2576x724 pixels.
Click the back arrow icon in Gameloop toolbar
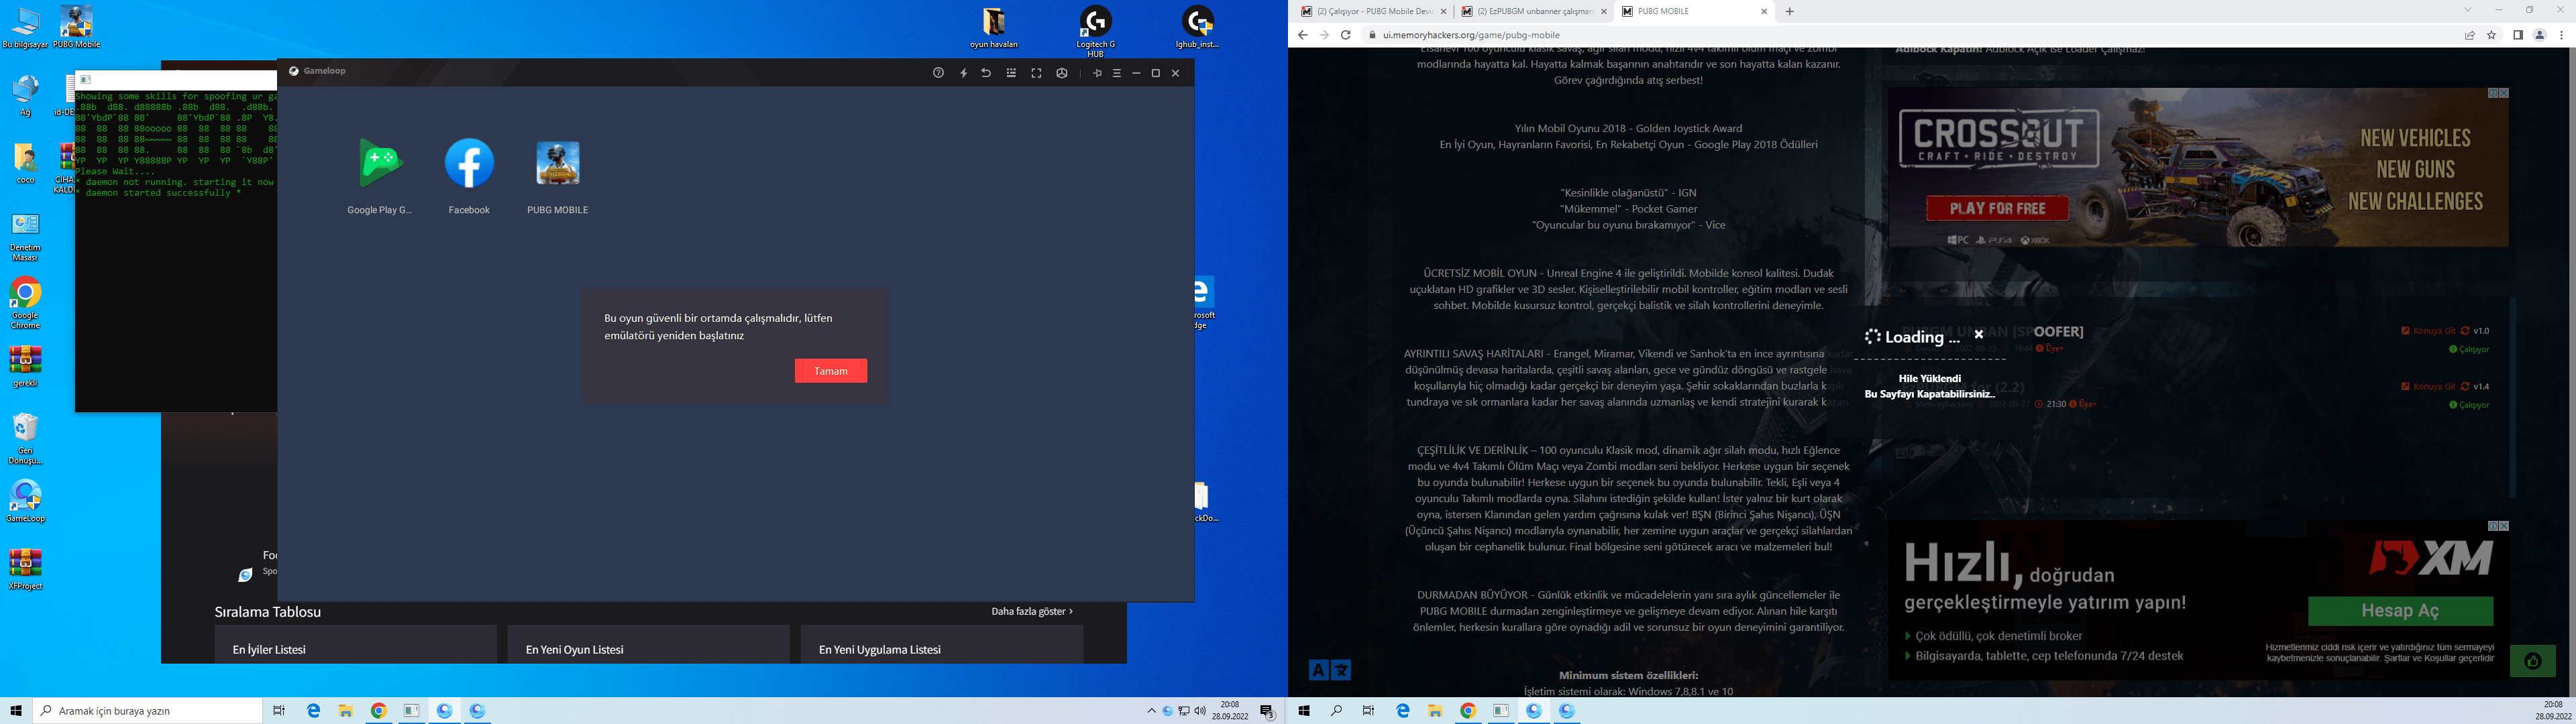coord(986,73)
